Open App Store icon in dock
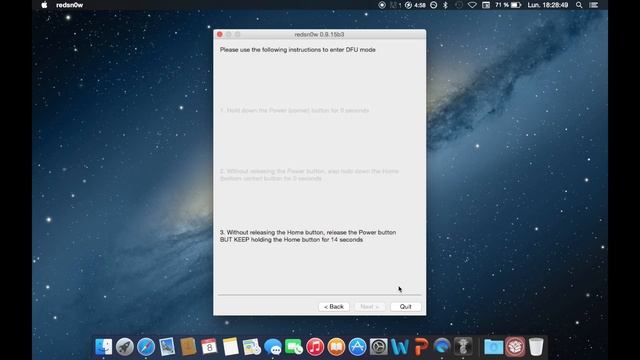 [358, 347]
